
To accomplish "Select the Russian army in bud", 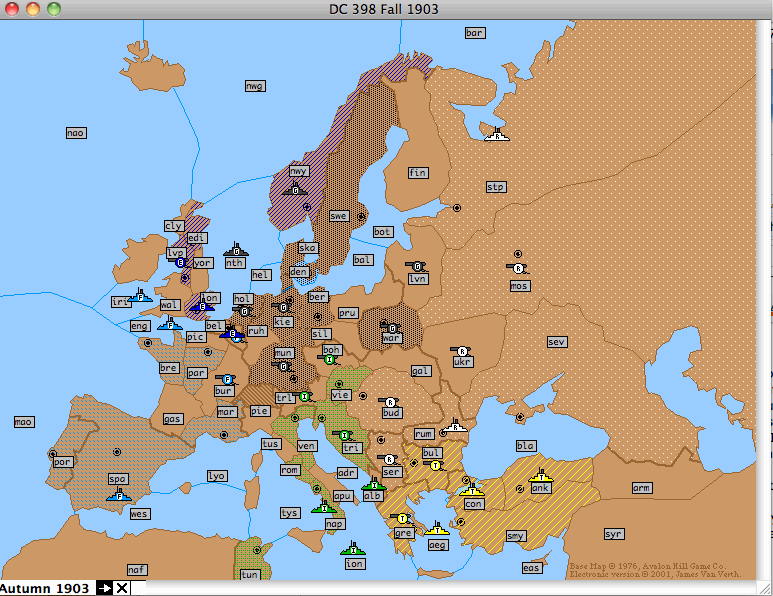I will pos(389,402).
